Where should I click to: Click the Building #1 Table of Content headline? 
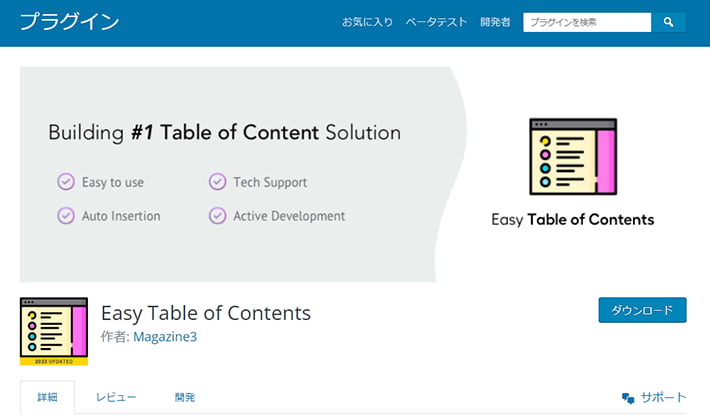225,133
